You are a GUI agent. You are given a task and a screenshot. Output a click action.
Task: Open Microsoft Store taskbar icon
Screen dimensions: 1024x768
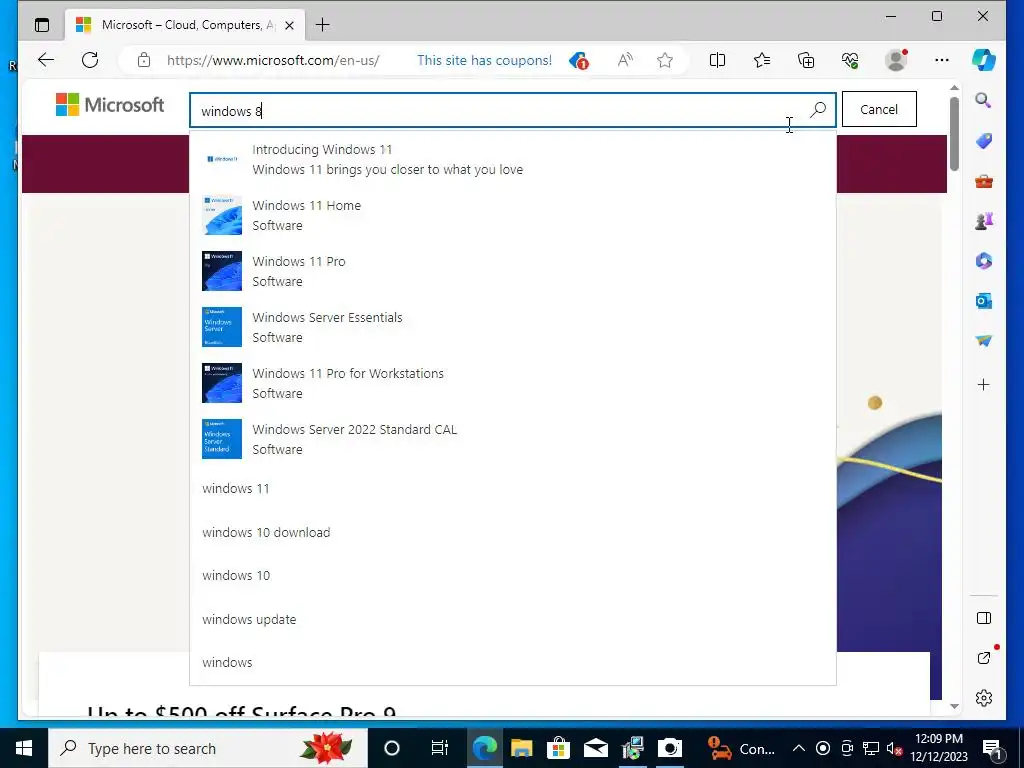pos(558,748)
